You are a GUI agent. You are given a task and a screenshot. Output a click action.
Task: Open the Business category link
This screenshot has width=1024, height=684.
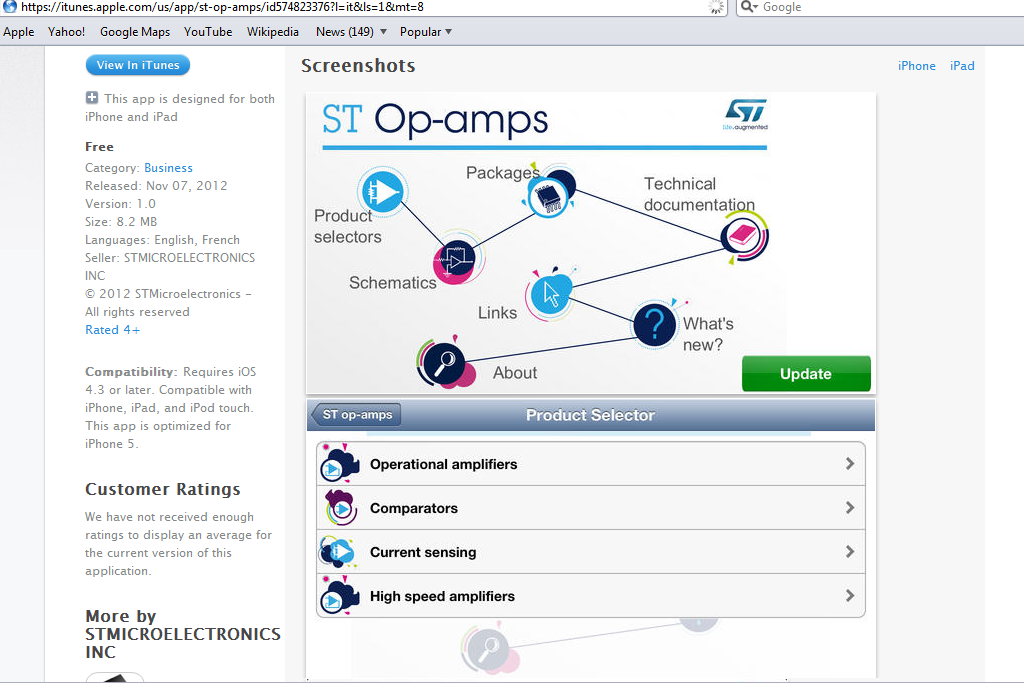pyautogui.click(x=168, y=168)
